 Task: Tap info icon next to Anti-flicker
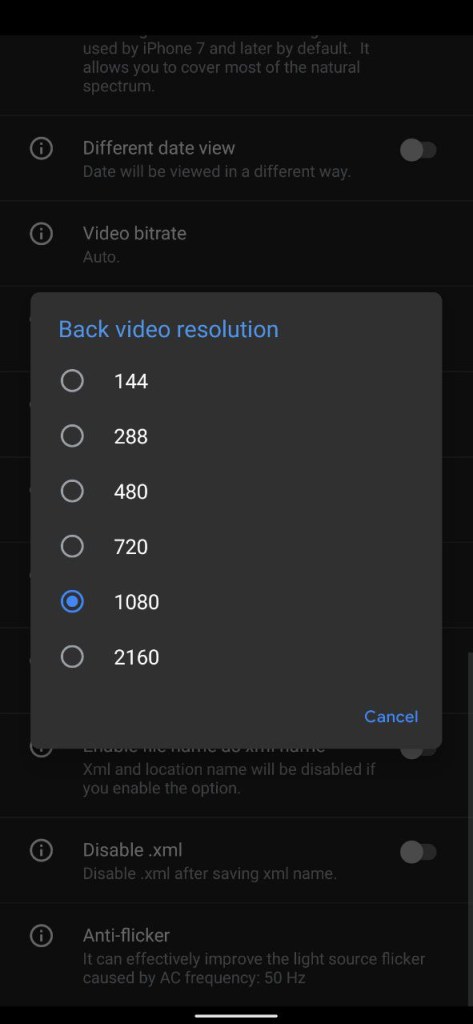pos(41,936)
